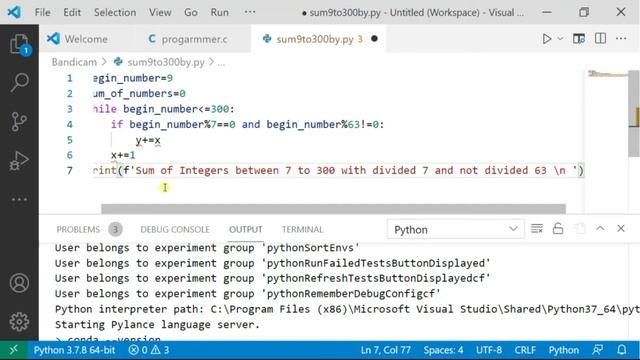640x360 pixels.
Task: Run the Python file with play button
Action: coord(547,39)
